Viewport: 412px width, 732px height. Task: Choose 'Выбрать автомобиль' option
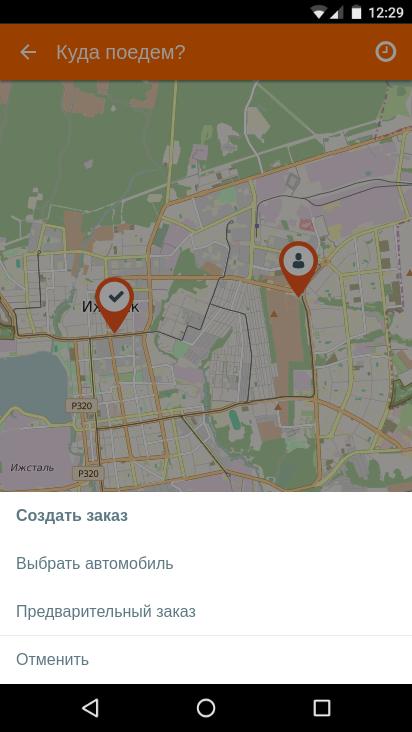pos(206,563)
